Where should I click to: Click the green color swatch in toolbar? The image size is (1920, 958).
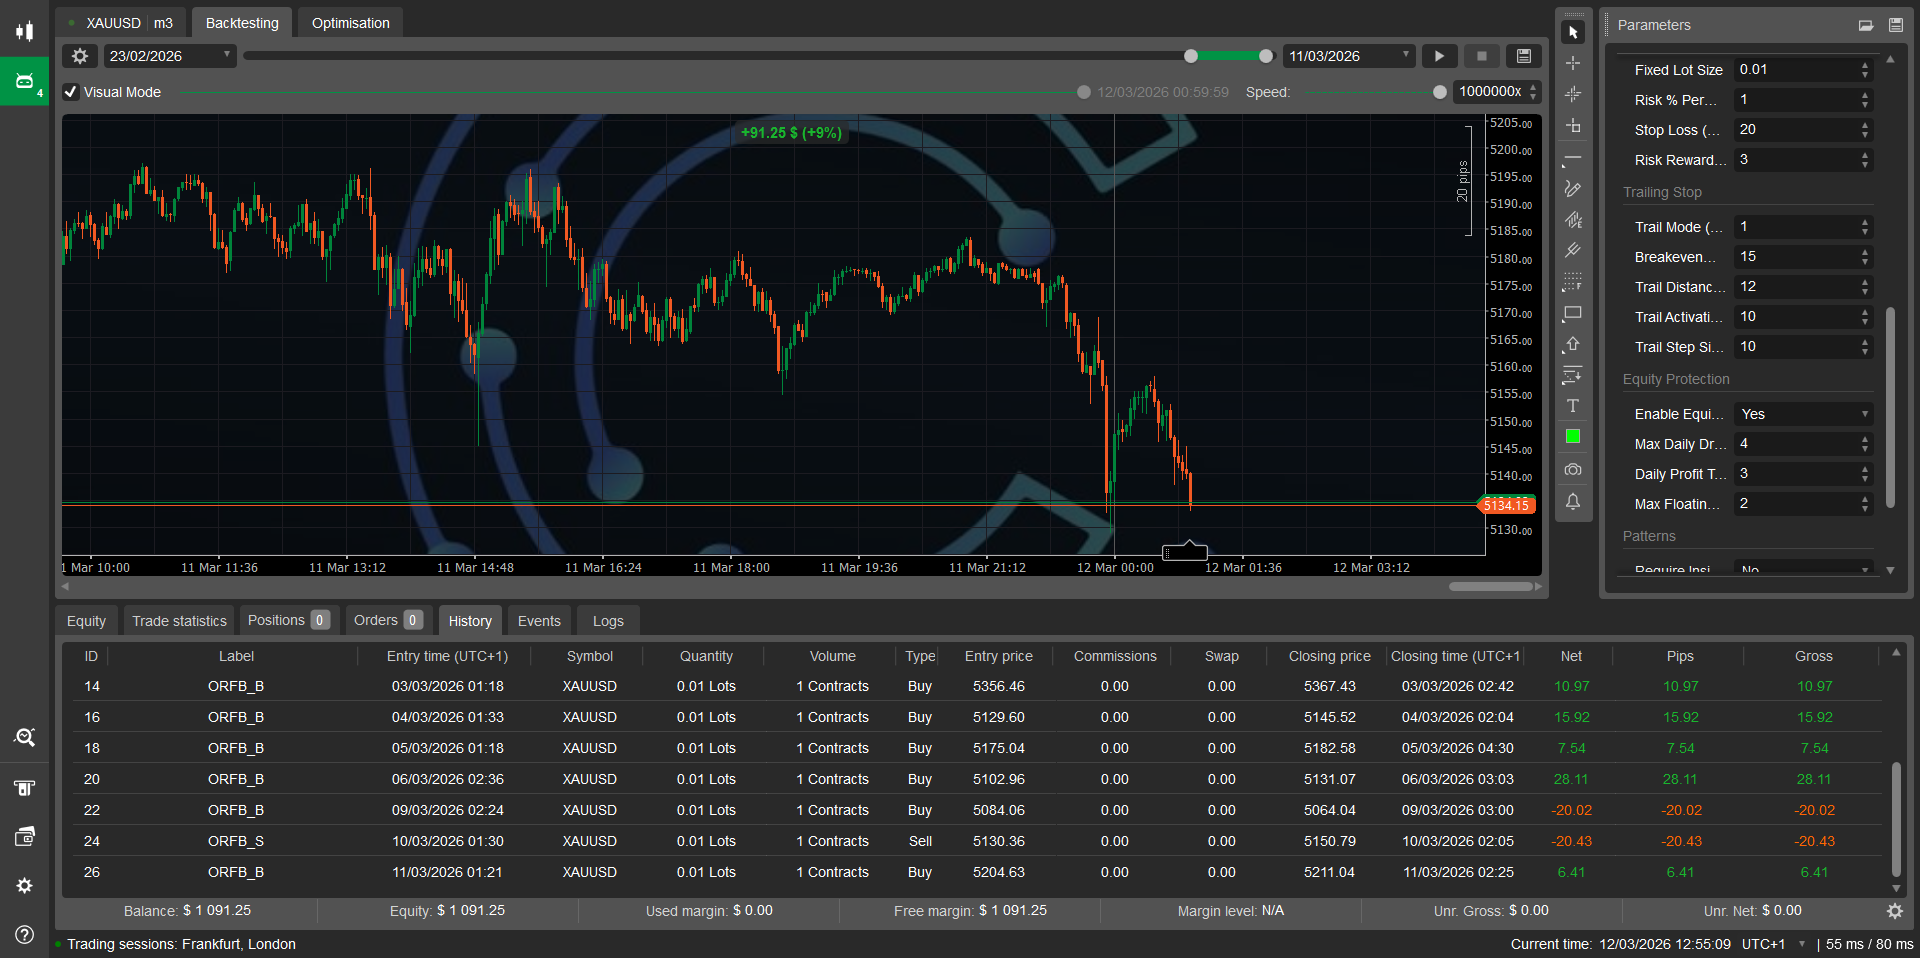click(1573, 436)
